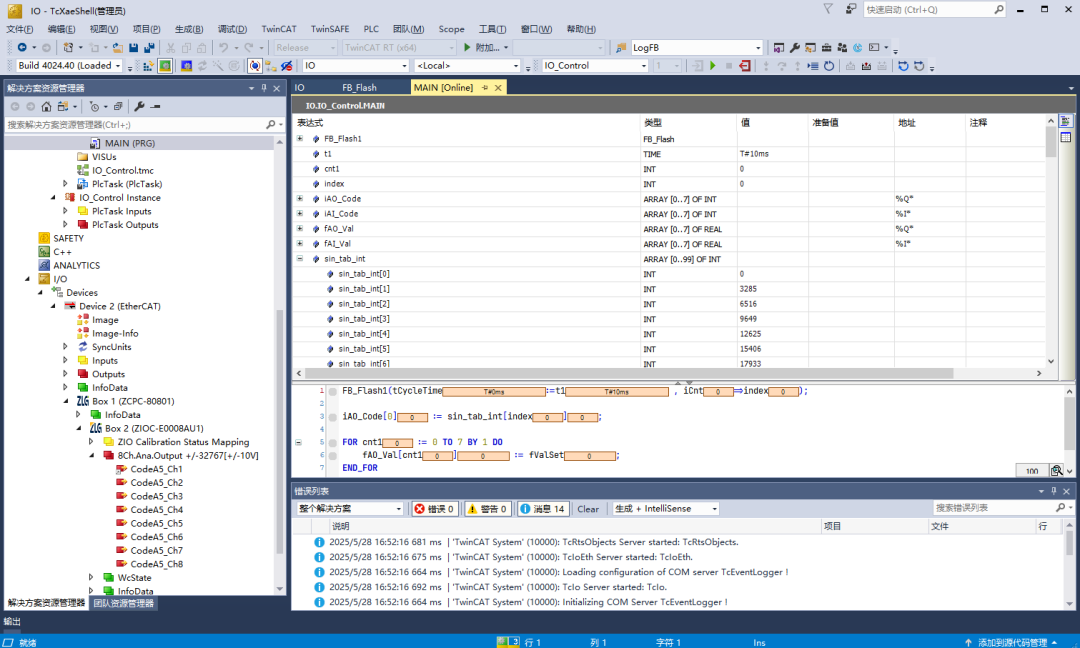The image size is (1080, 648).
Task: Toggle breakpoint on code line 3
Action: pos(333,417)
